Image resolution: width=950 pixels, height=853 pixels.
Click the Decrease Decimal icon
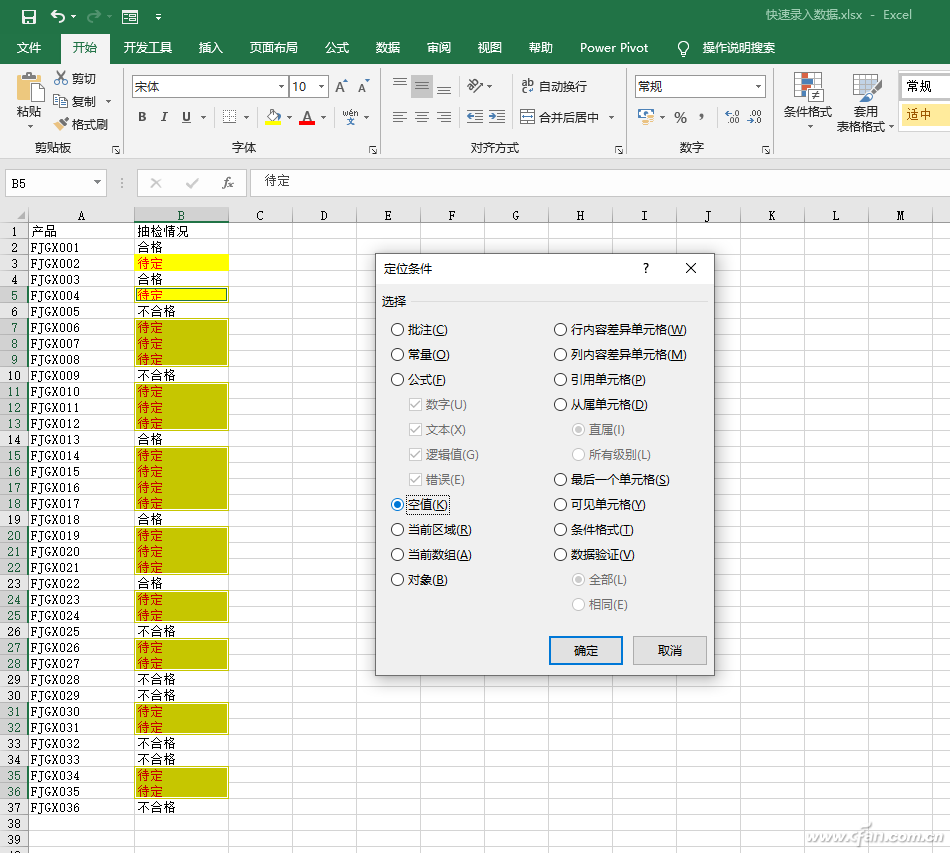pos(754,117)
